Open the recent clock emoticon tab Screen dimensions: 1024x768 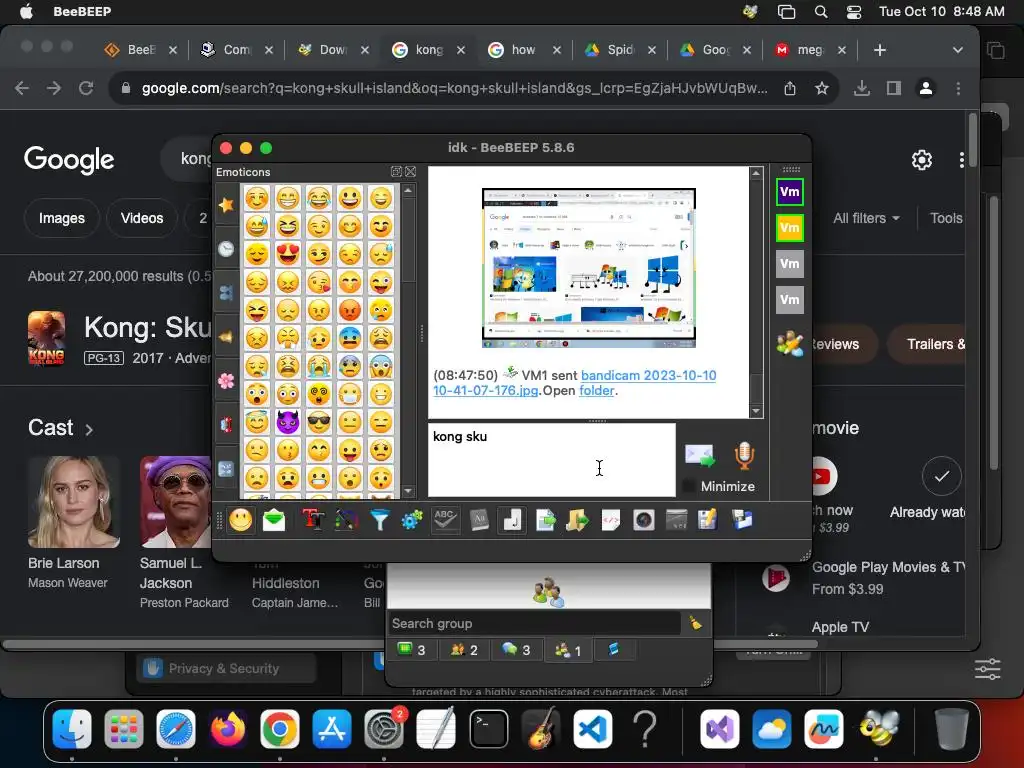point(226,249)
